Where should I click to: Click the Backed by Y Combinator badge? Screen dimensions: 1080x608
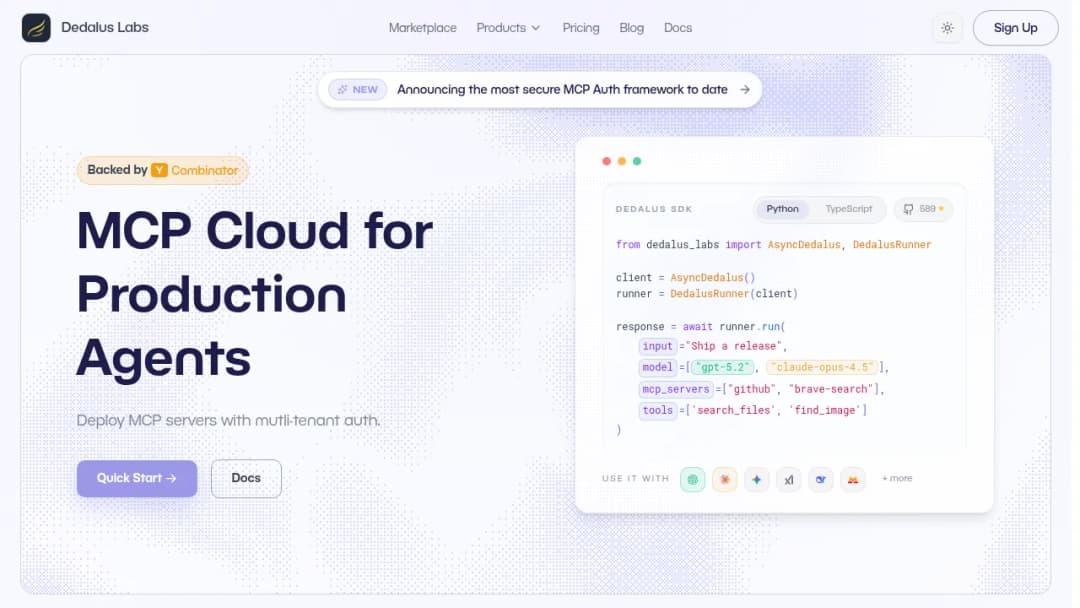tap(163, 170)
